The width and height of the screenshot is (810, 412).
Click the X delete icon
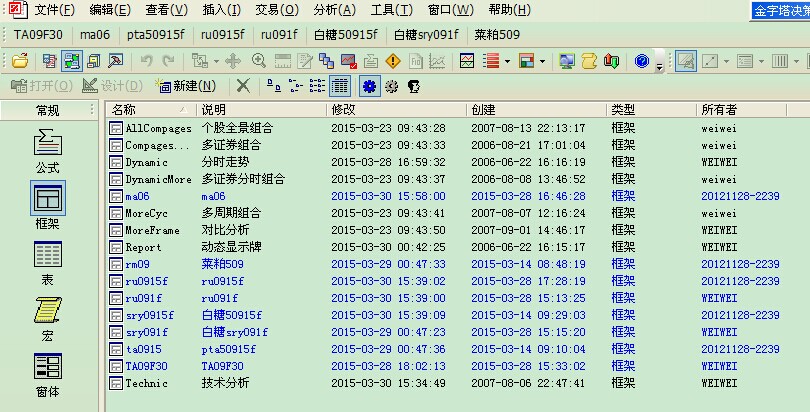point(243,86)
